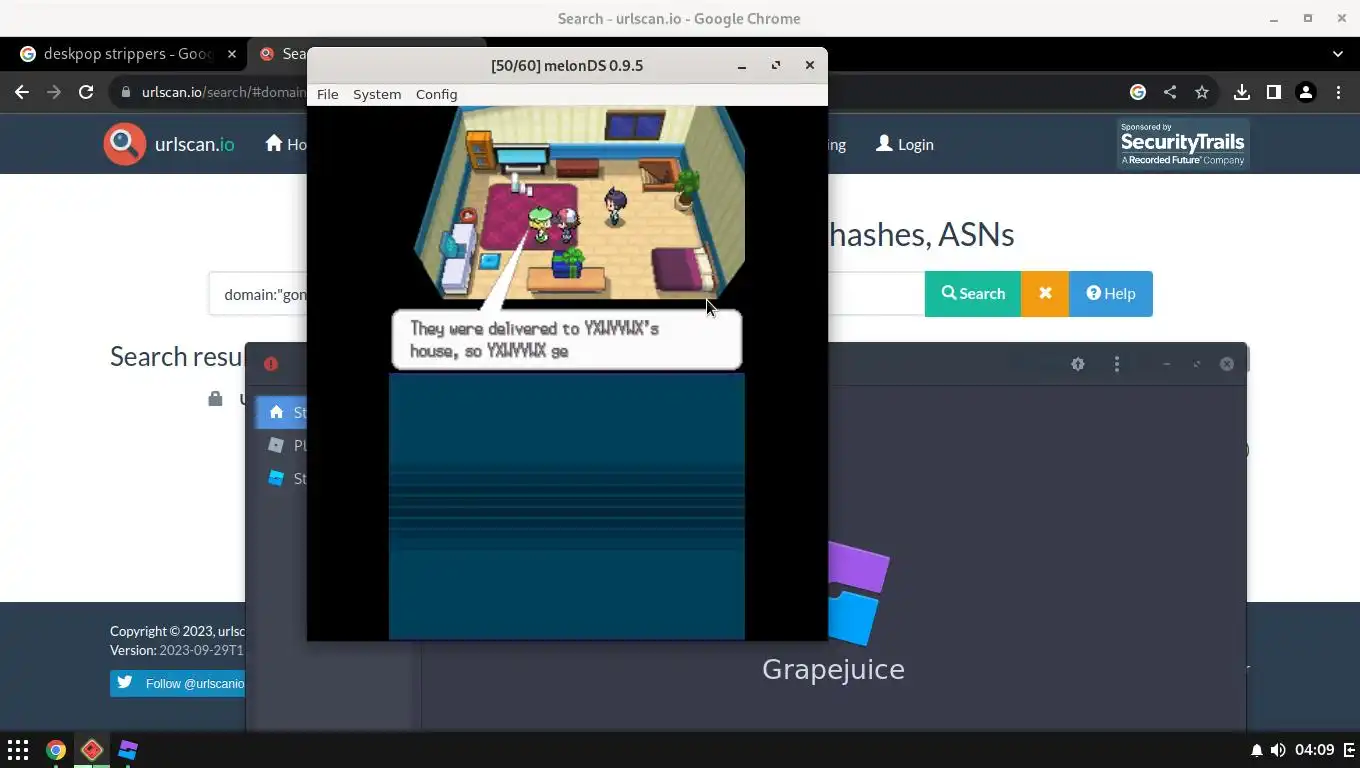Open the Config menu in melonDS

436,94
